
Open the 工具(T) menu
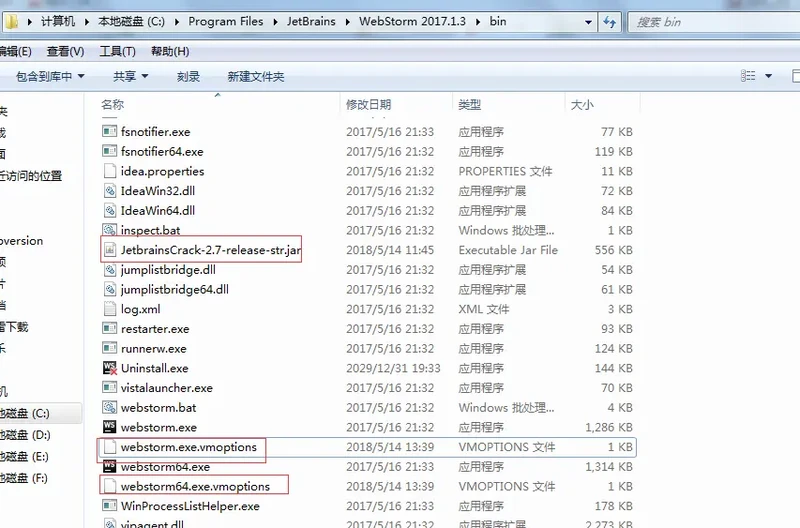[117, 51]
